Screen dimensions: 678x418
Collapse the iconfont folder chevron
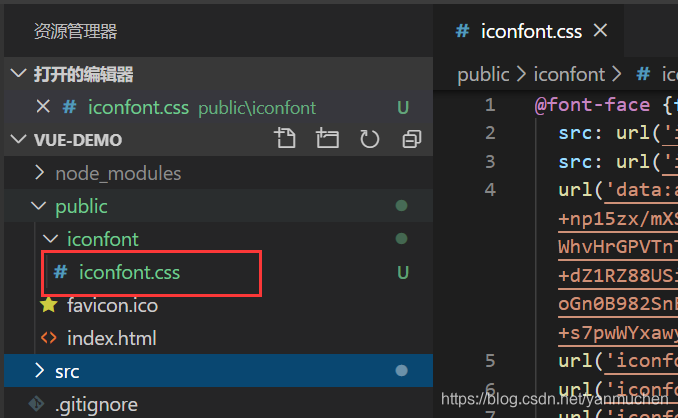coord(51,239)
